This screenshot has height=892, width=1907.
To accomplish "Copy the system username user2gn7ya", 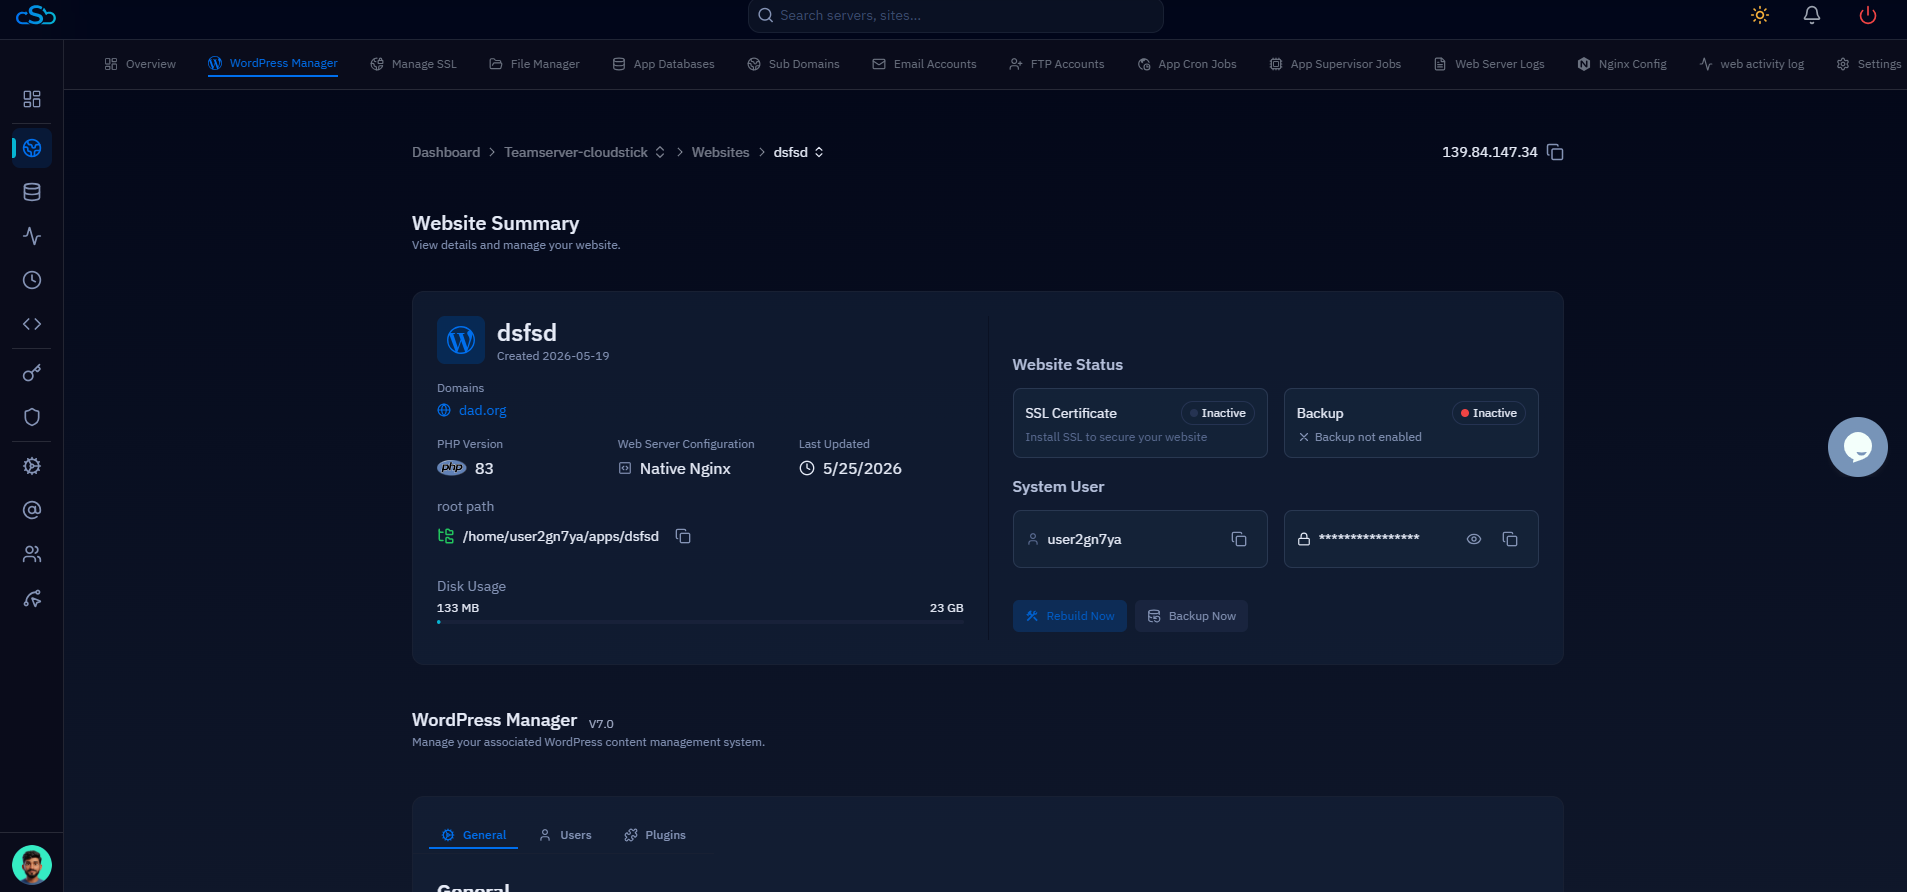I will click(x=1239, y=539).
